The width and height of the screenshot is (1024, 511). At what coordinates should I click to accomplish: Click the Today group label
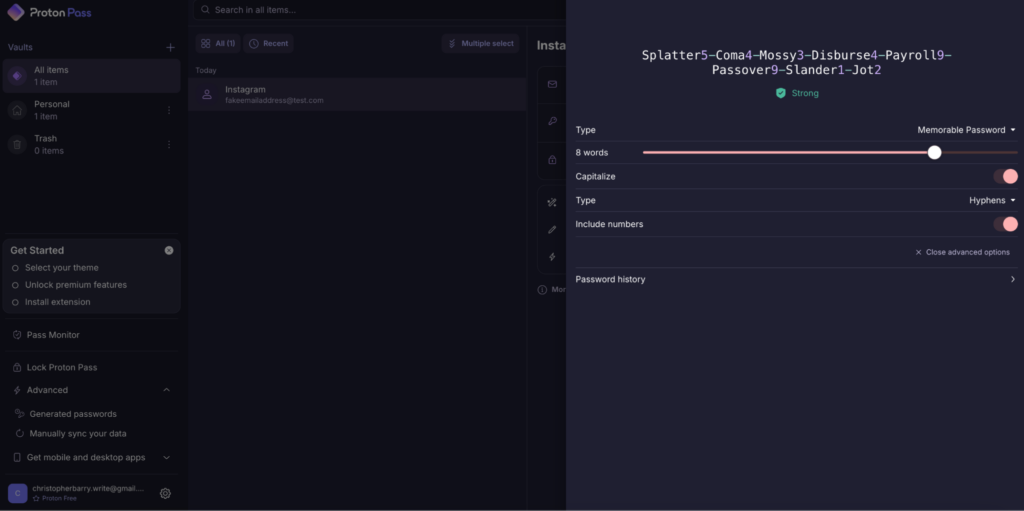pyautogui.click(x=206, y=70)
